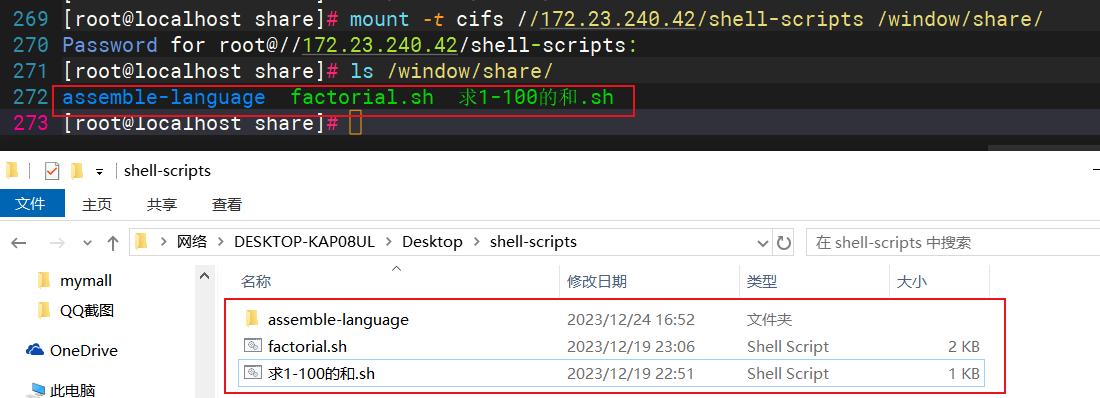Screen dimensions: 1100x398
Task: Open address bar history dropdown
Action: pos(764,243)
